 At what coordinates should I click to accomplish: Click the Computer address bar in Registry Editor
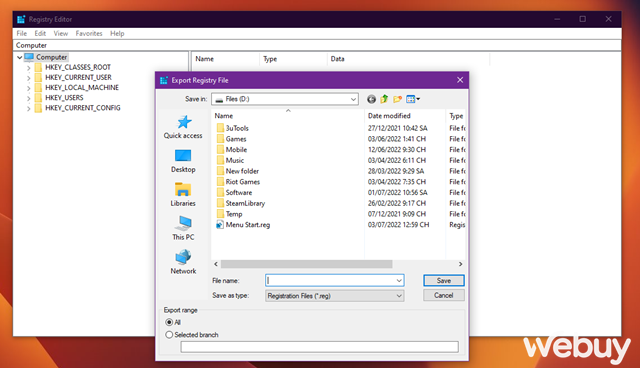318,45
